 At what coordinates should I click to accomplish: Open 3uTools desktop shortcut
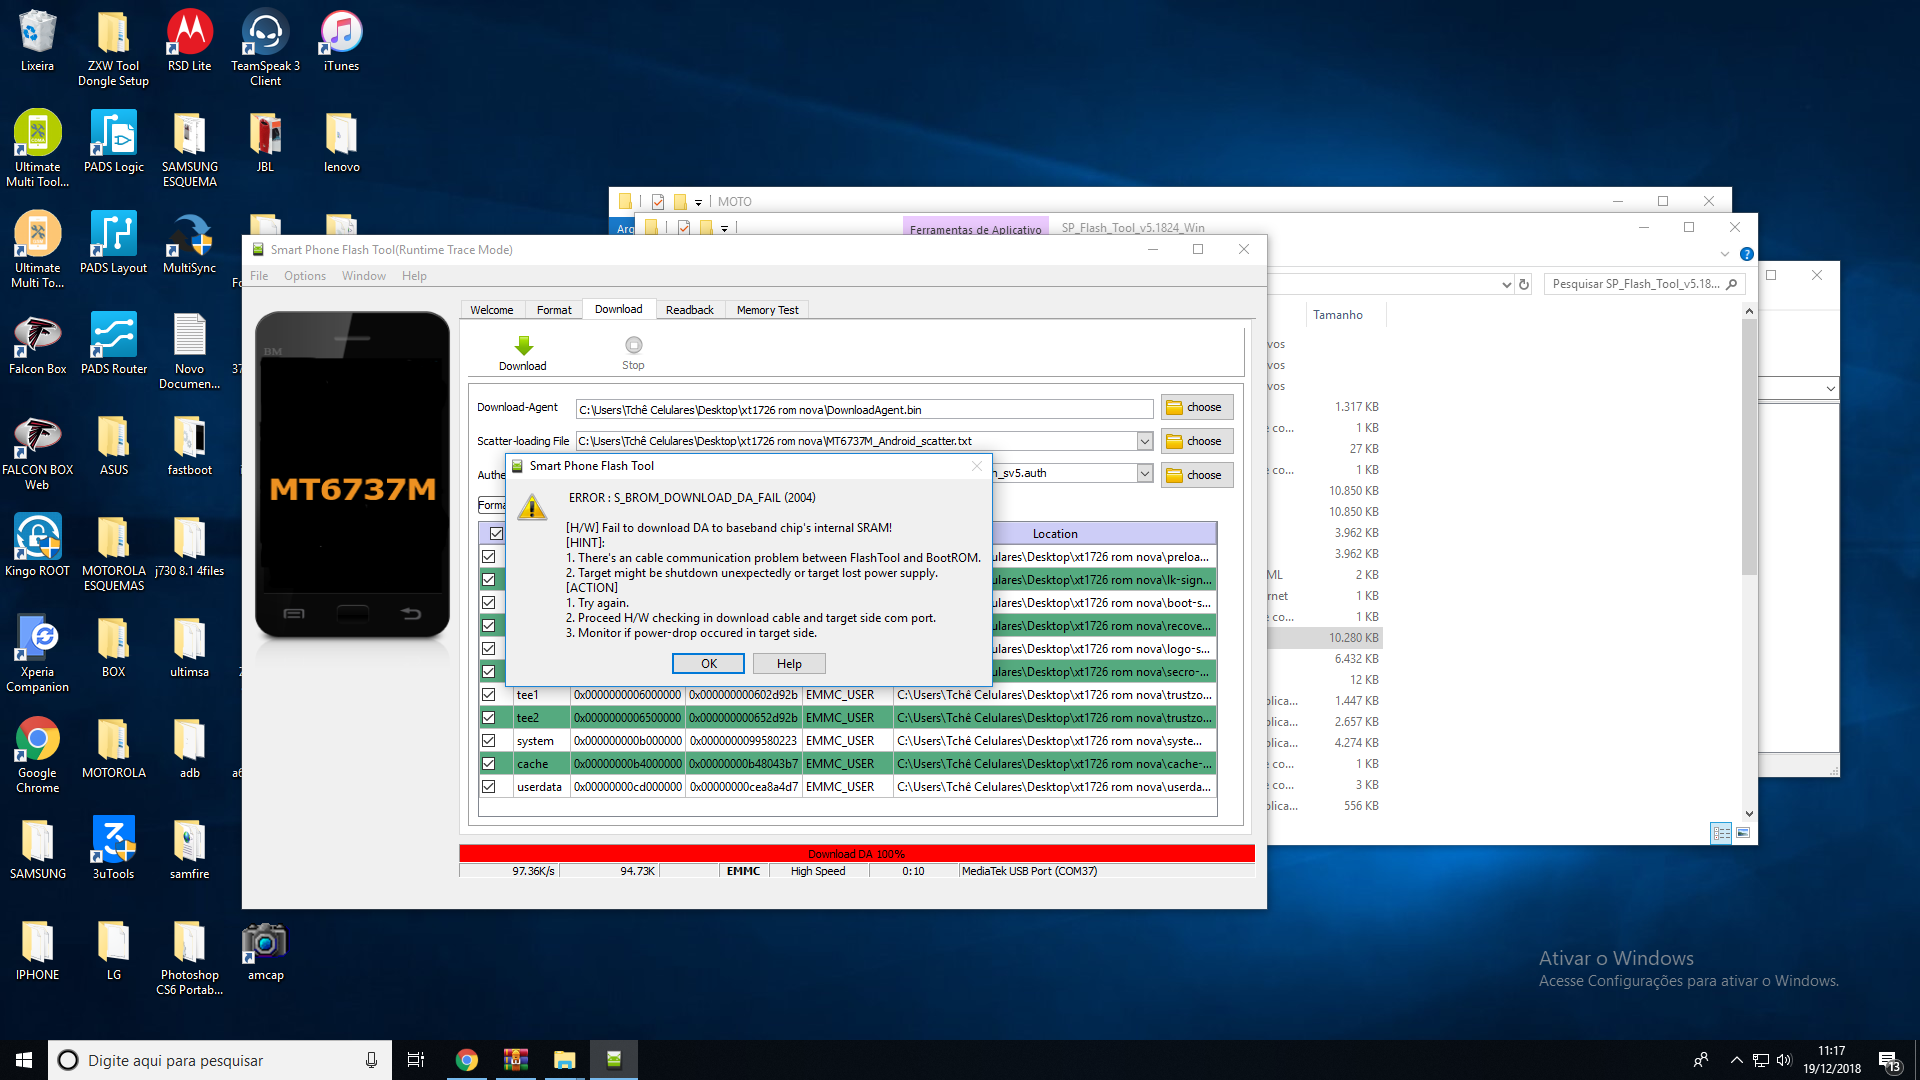click(x=113, y=849)
